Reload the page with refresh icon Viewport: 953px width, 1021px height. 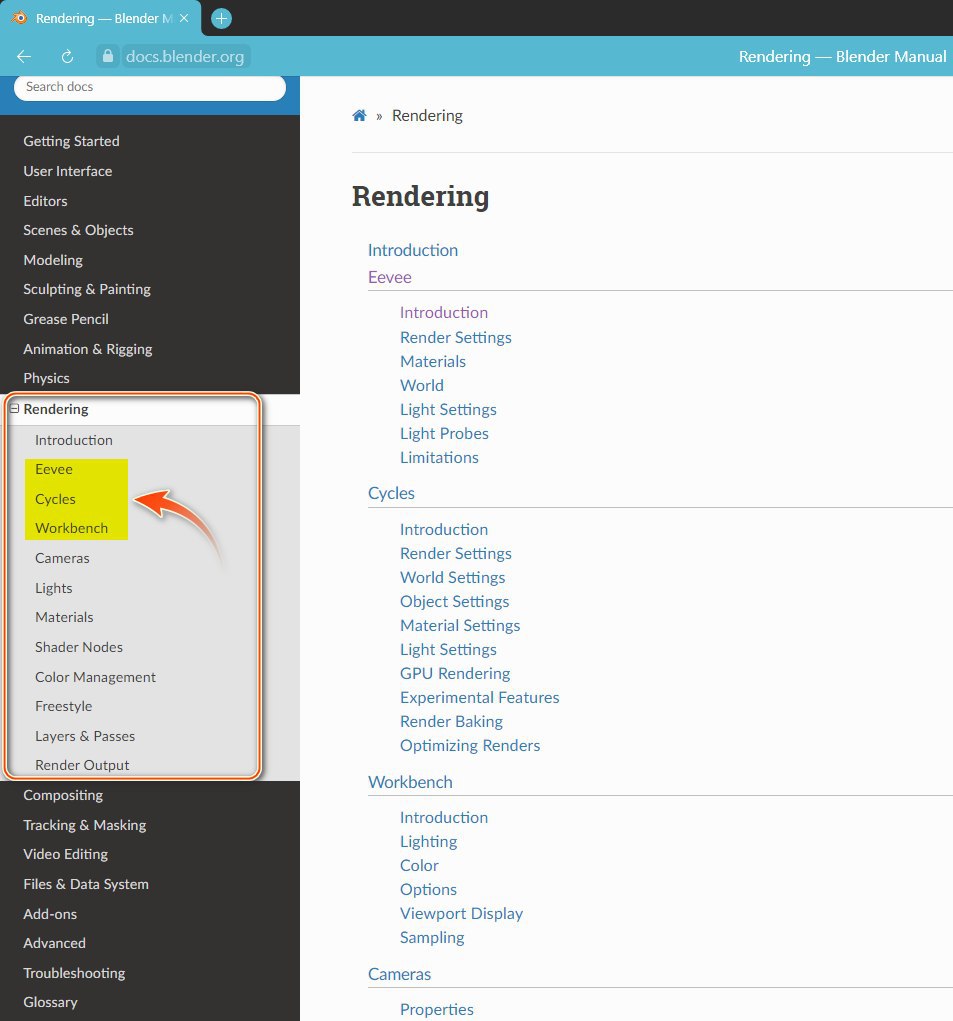(x=67, y=57)
